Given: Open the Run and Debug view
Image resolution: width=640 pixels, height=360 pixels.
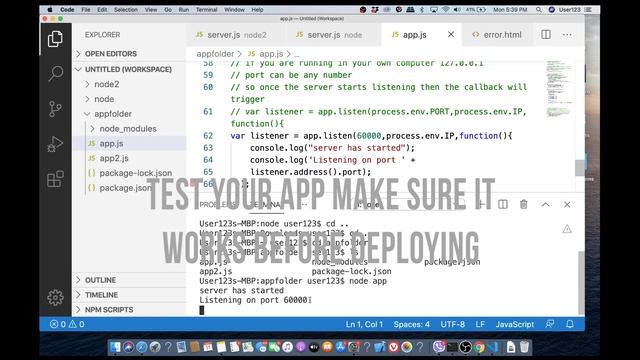Looking at the screenshot, I should tap(55, 144).
